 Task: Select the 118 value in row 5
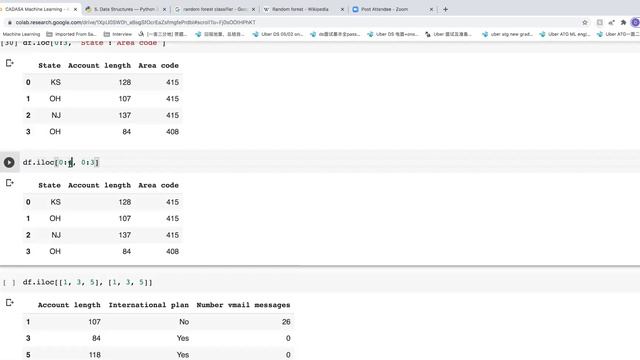95,355
